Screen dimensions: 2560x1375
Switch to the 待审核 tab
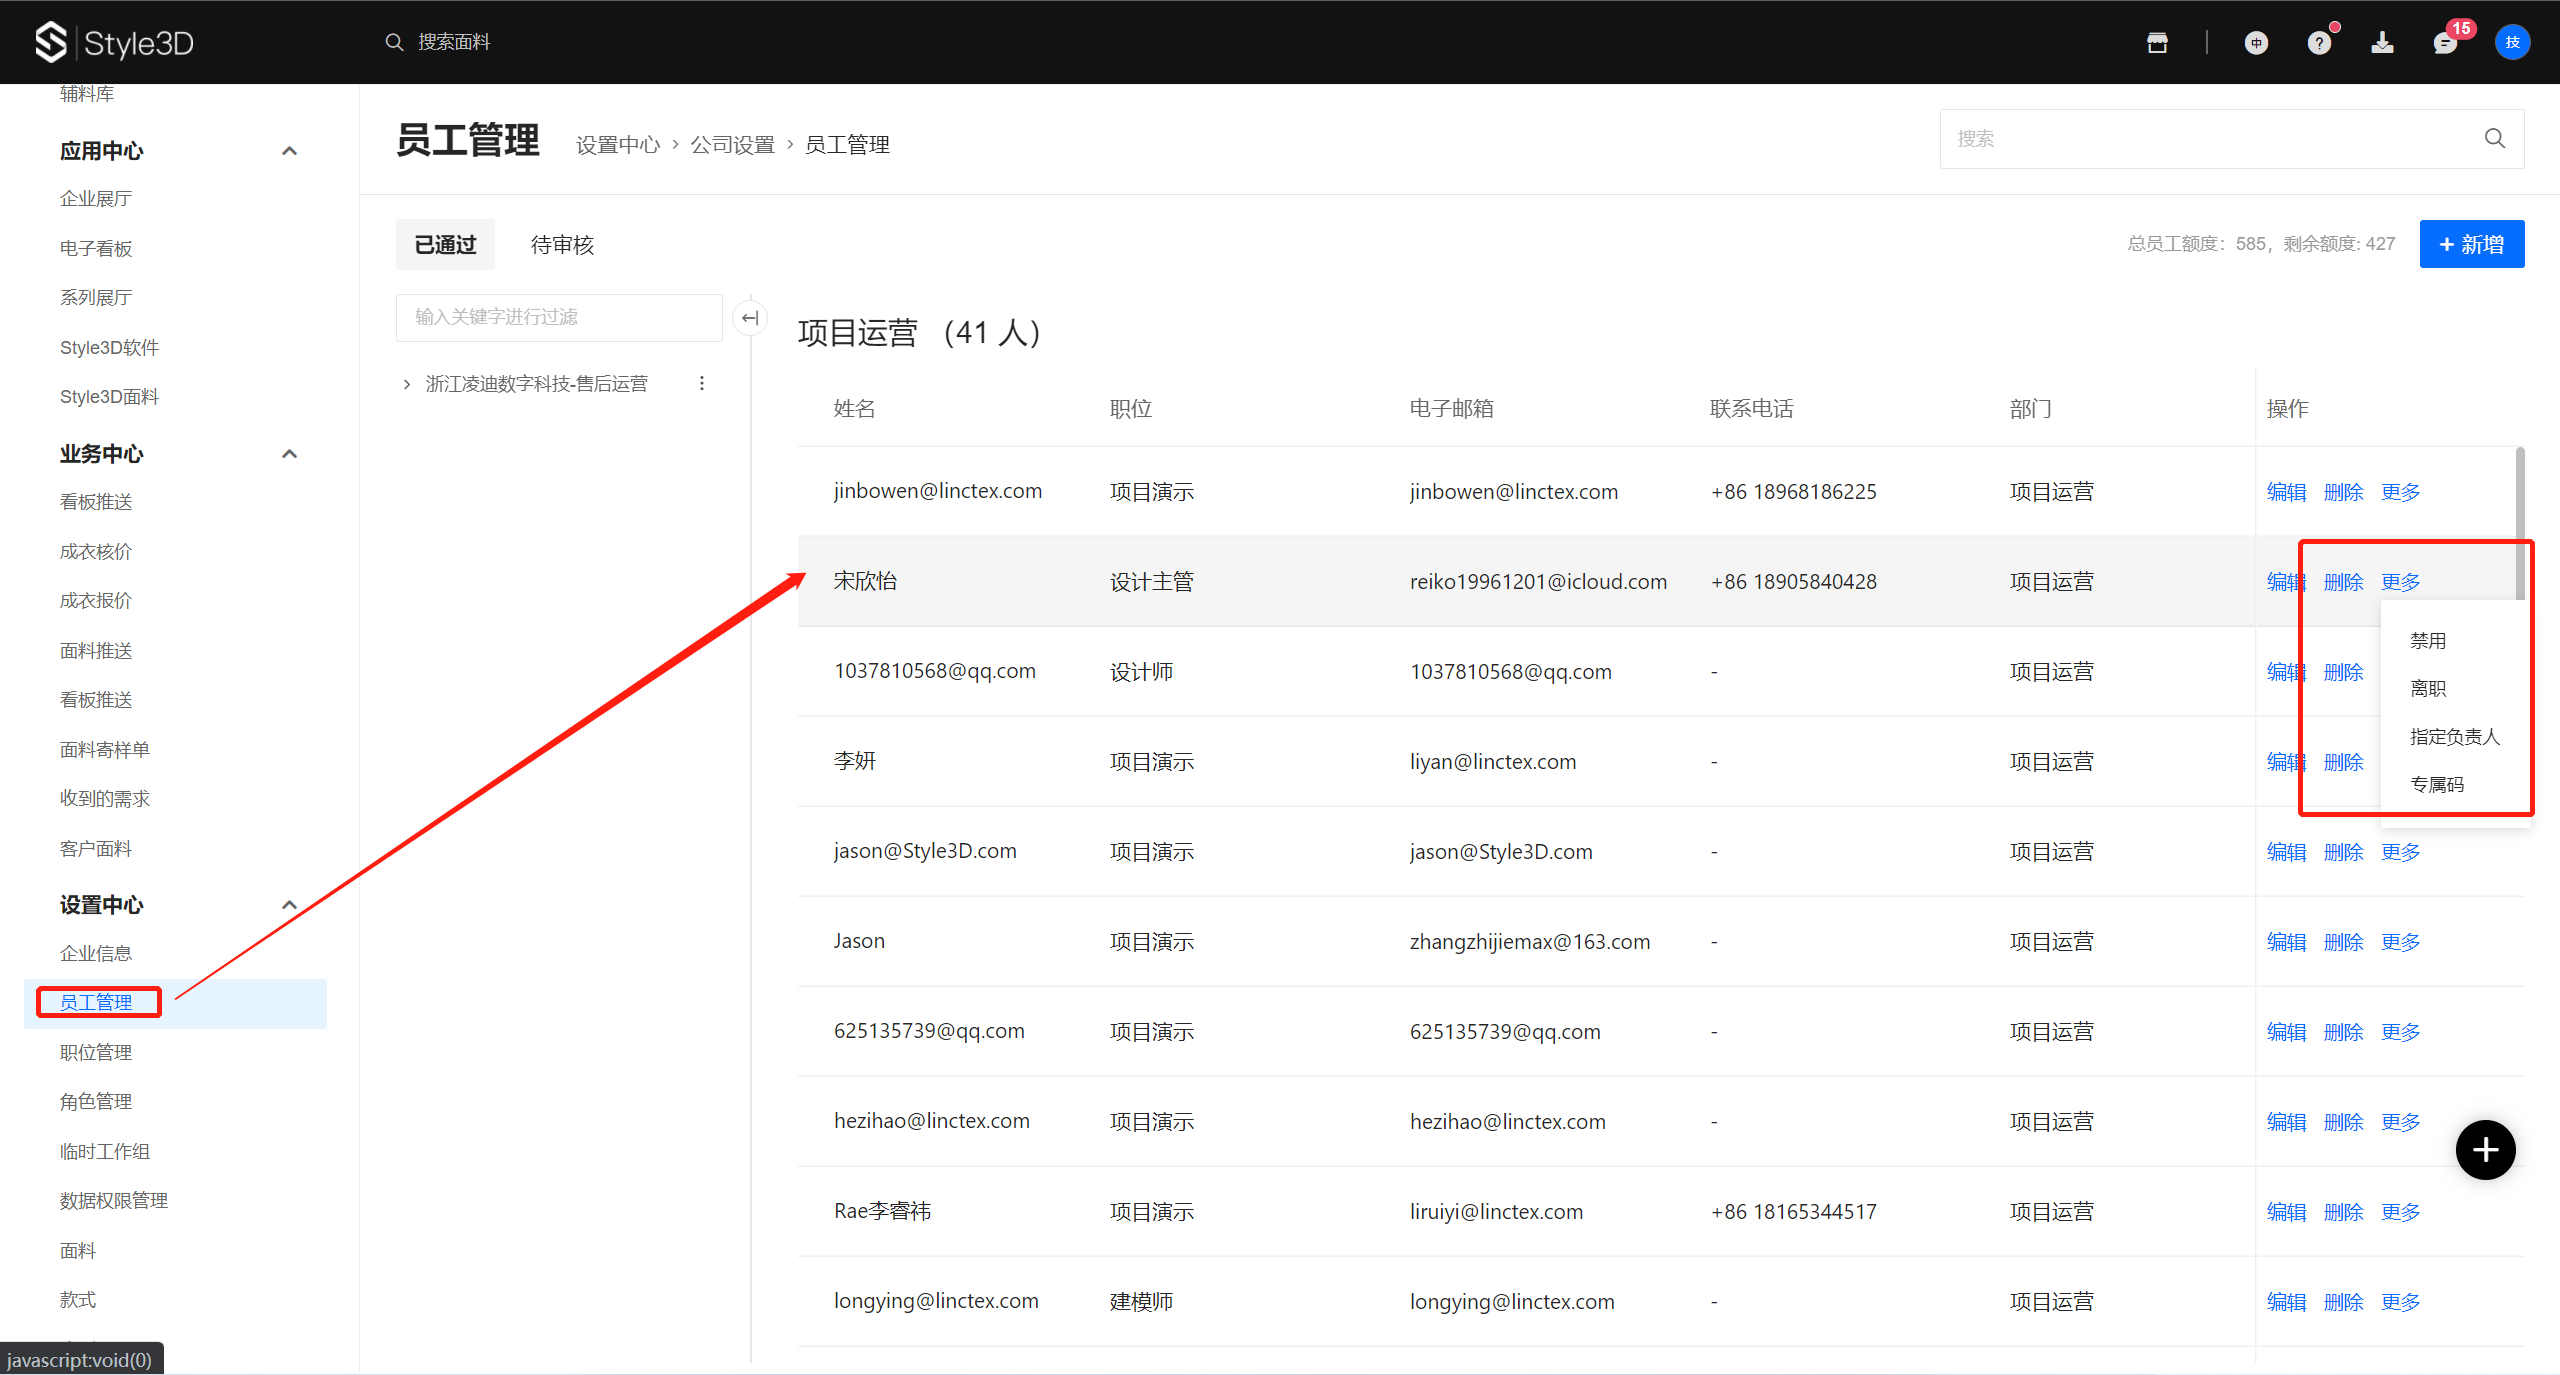[x=562, y=245]
